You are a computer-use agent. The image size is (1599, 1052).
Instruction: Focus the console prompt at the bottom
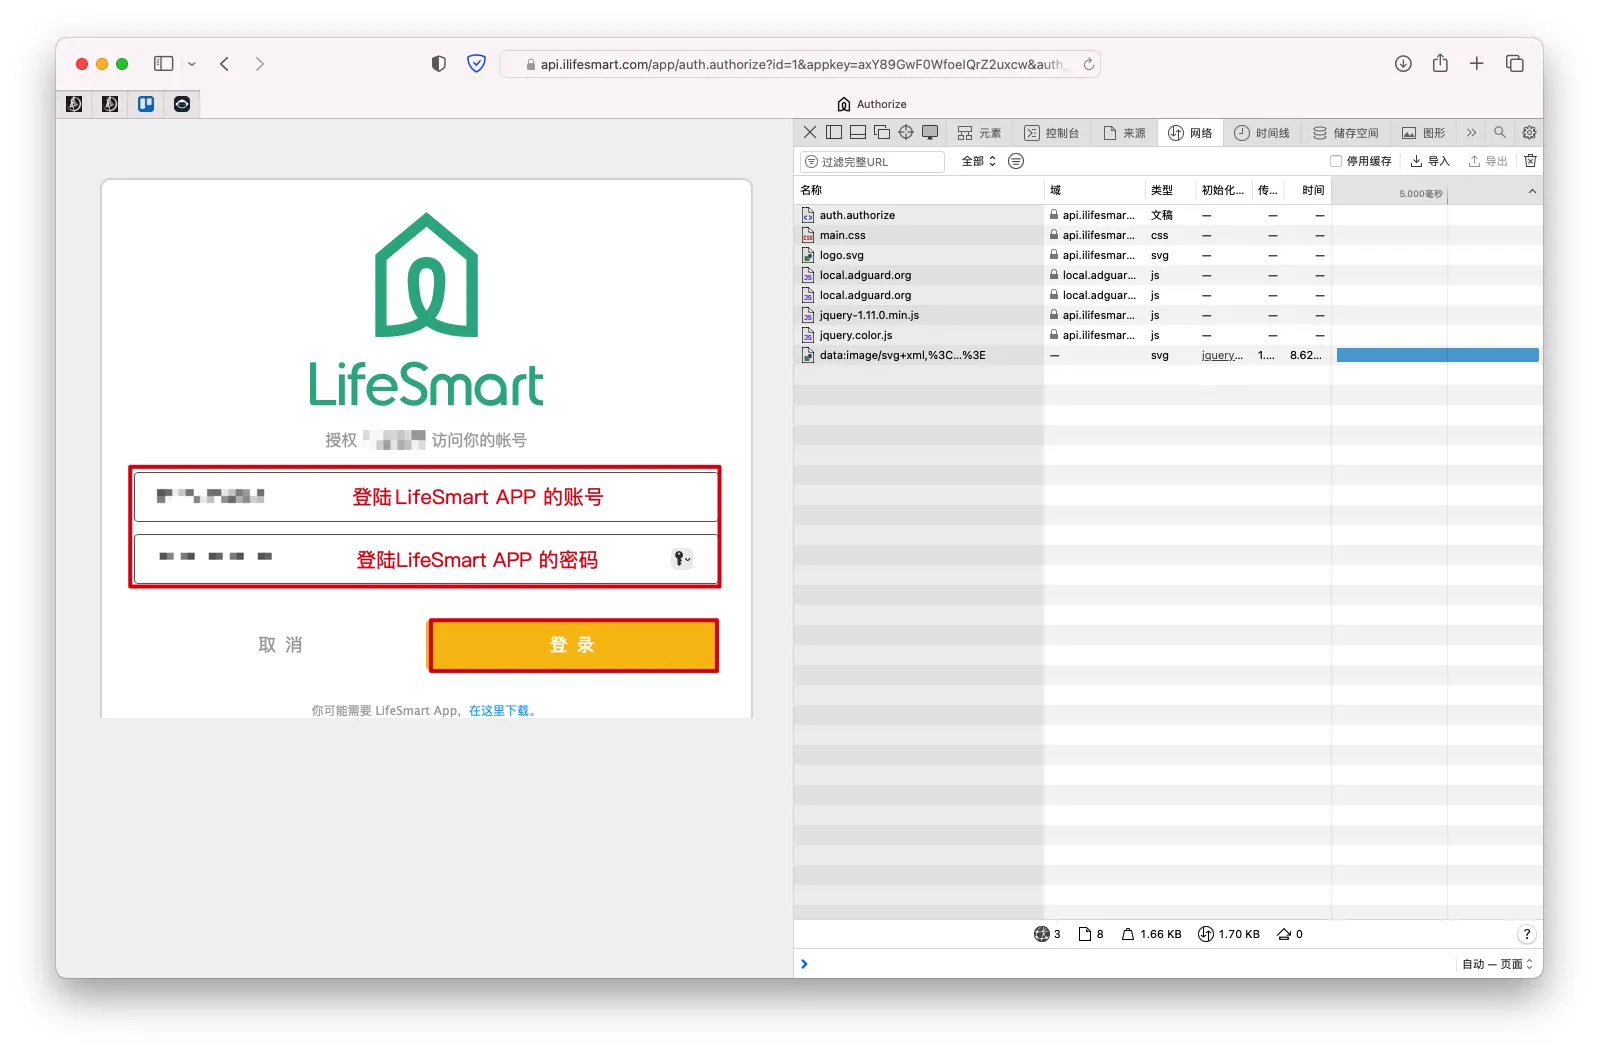[1125, 964]
